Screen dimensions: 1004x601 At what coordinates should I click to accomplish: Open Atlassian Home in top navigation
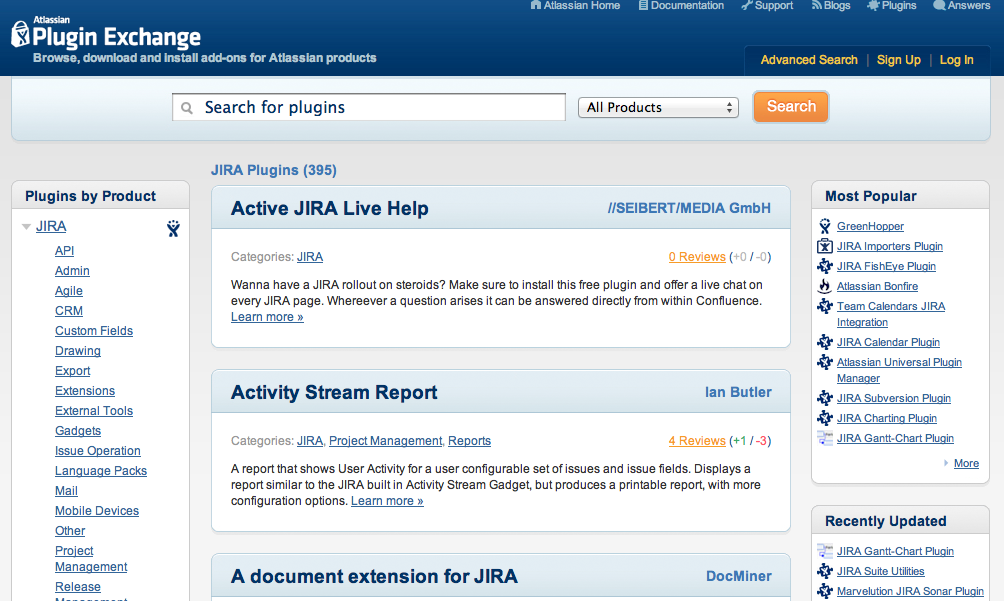[581, 5]
